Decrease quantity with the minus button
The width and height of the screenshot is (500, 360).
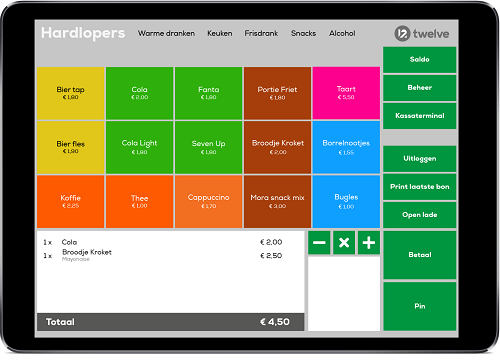[x=319, y=243]
